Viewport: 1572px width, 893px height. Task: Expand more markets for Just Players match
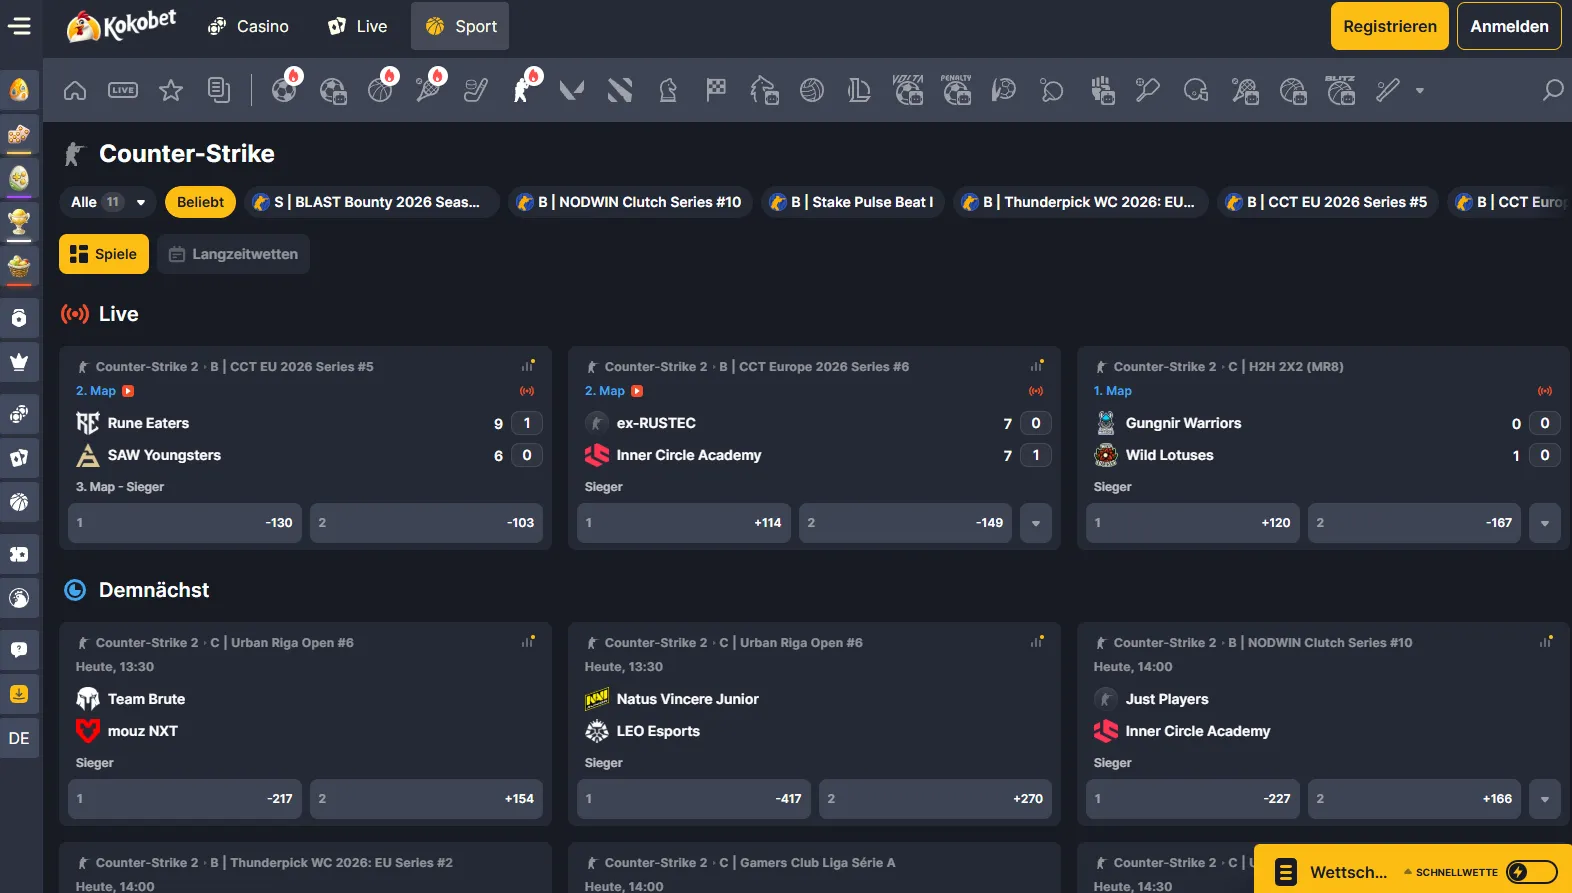(1545, 799)
